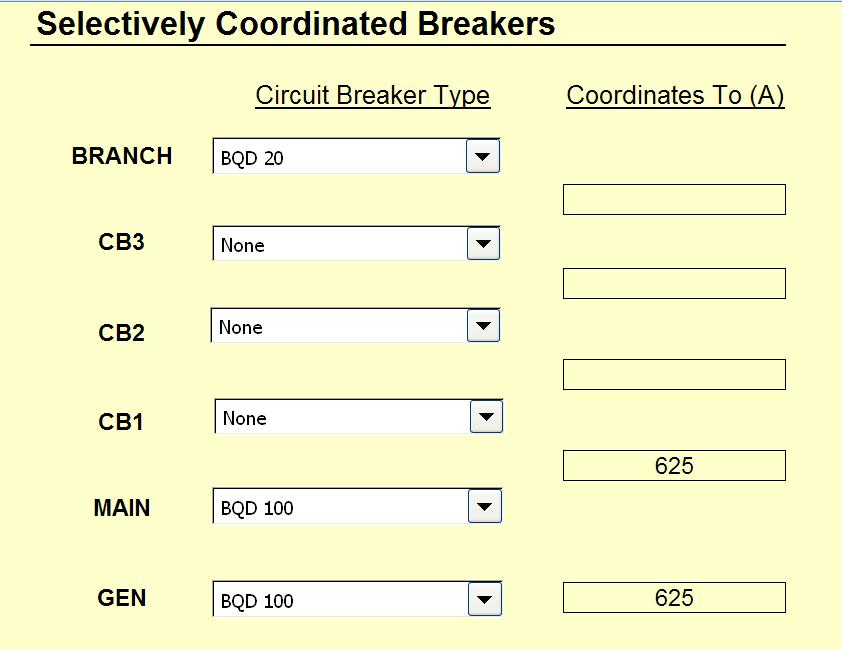Select the 625 coordinates value near MAIN
The width and height of the screenshot is (842, 650).
coord(674,465)
